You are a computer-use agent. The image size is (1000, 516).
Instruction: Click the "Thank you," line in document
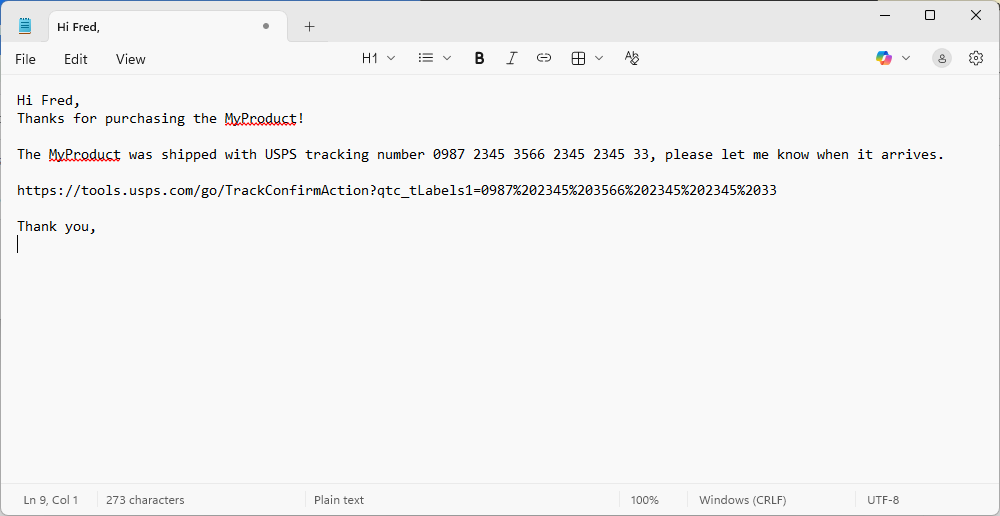click(x=57, y=226)
